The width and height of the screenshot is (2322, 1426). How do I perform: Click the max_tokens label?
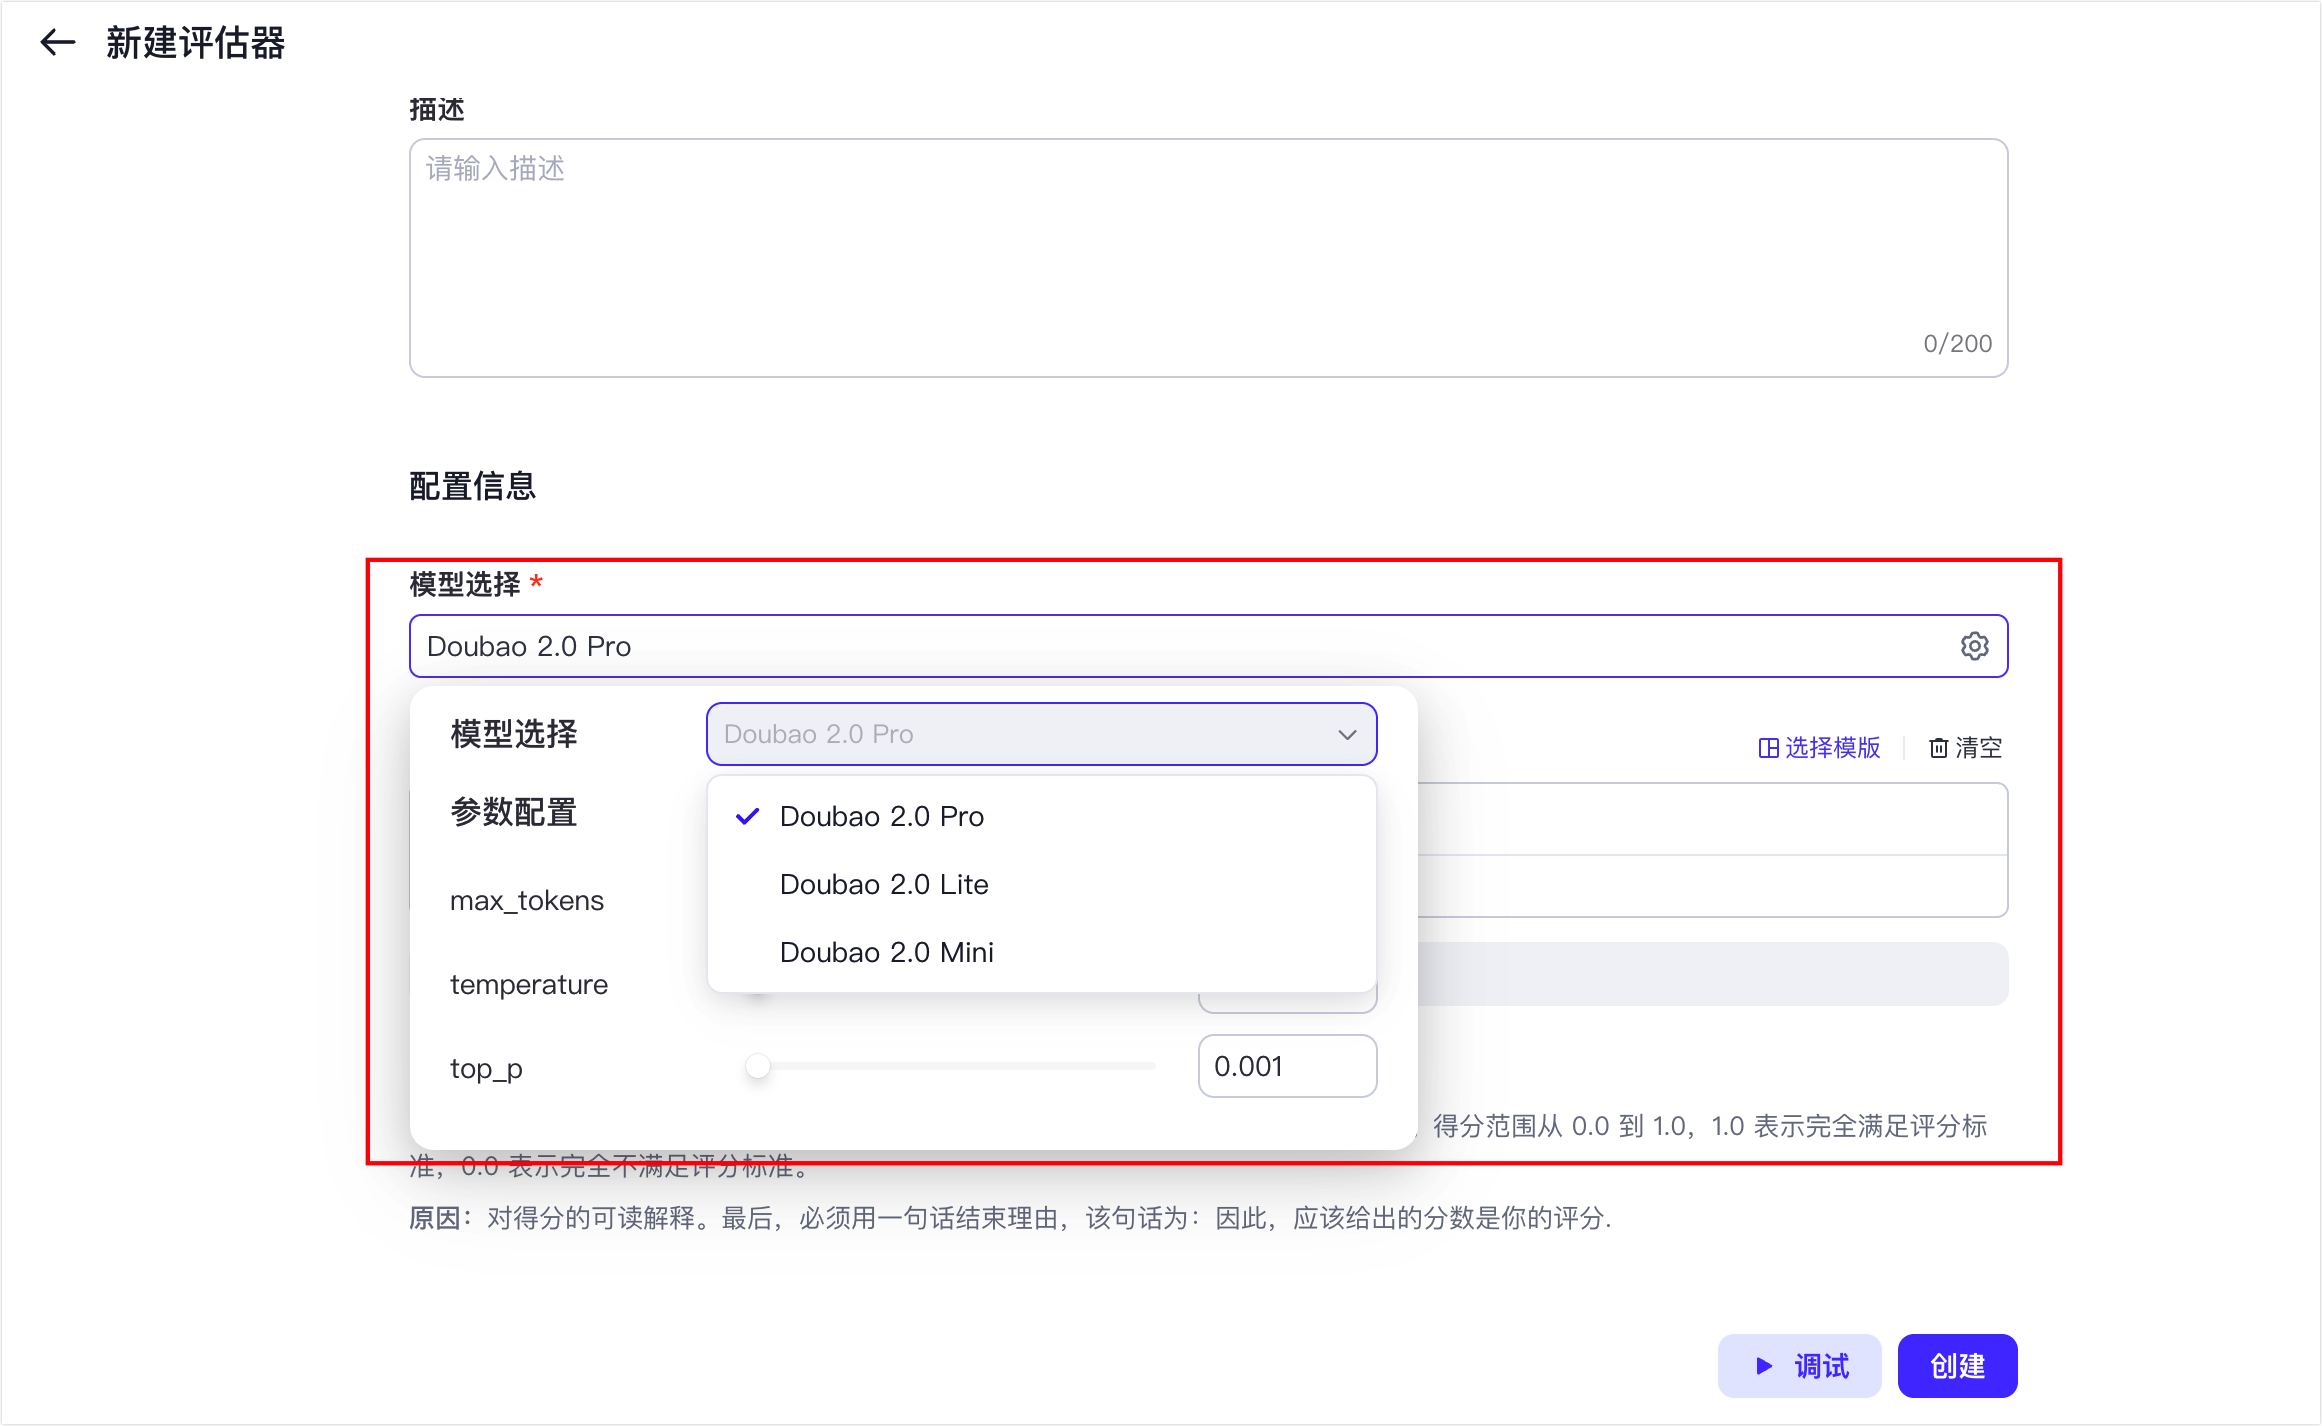[527, 901]
